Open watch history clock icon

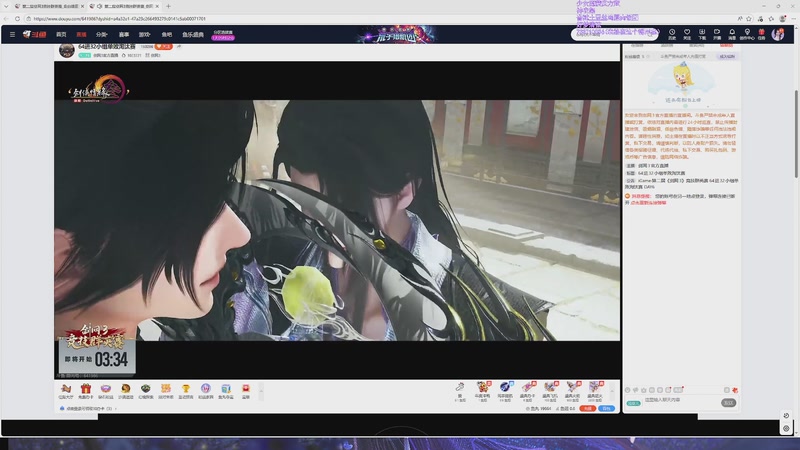[x=672, y=34]
